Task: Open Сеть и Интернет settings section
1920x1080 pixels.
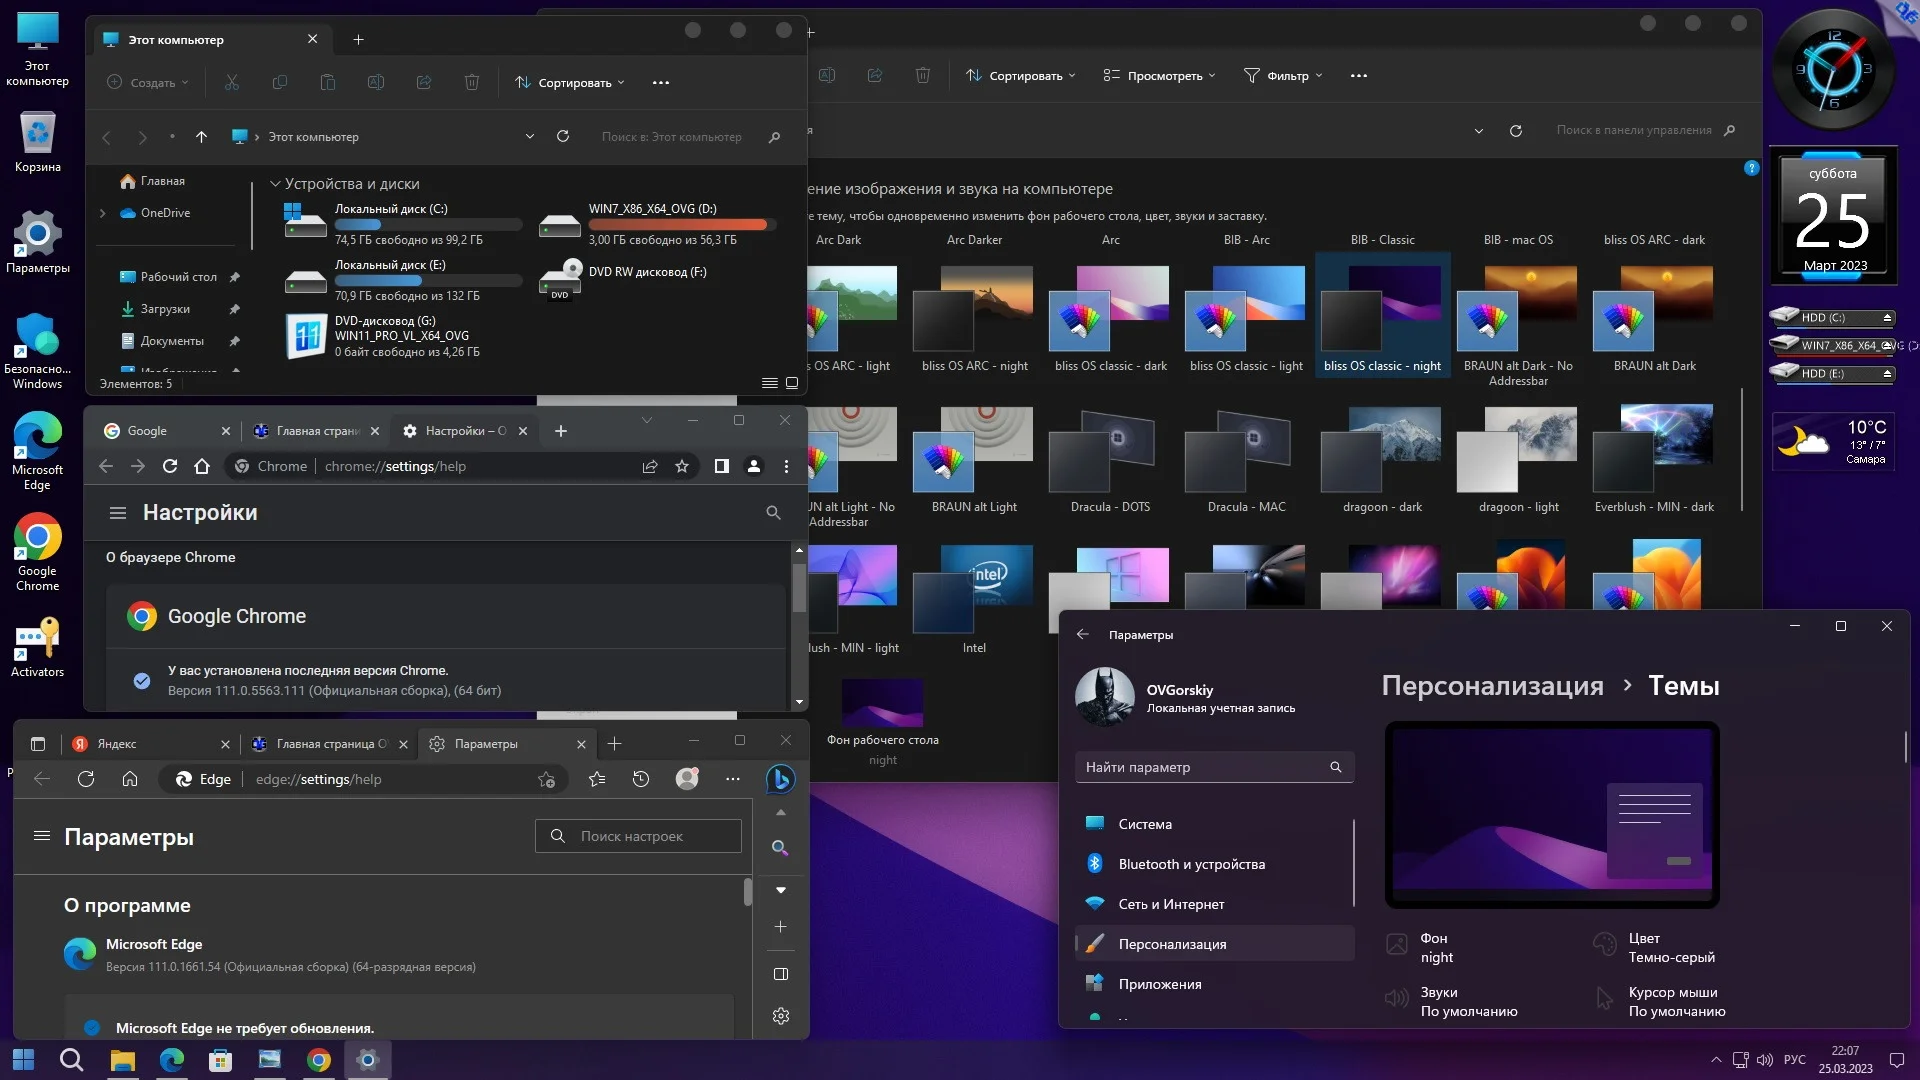Action: coord(1171,904)
